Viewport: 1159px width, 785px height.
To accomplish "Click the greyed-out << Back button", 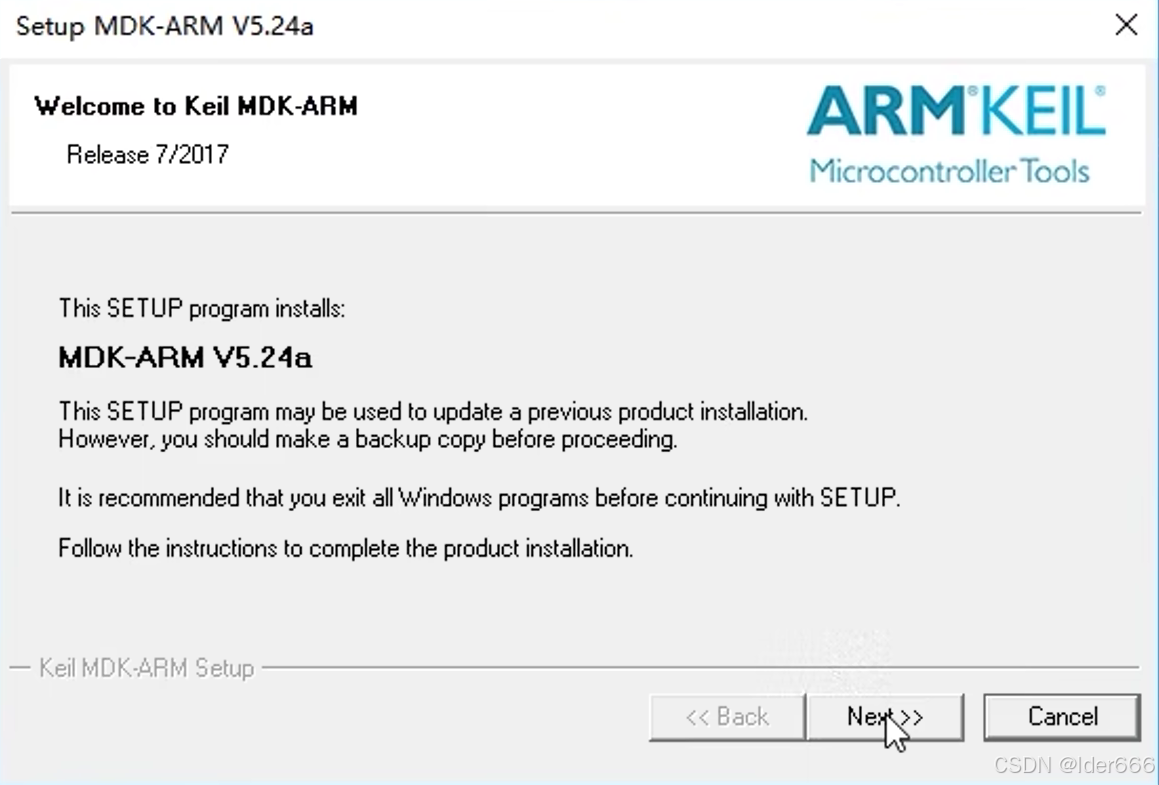I will click(727, 716).
